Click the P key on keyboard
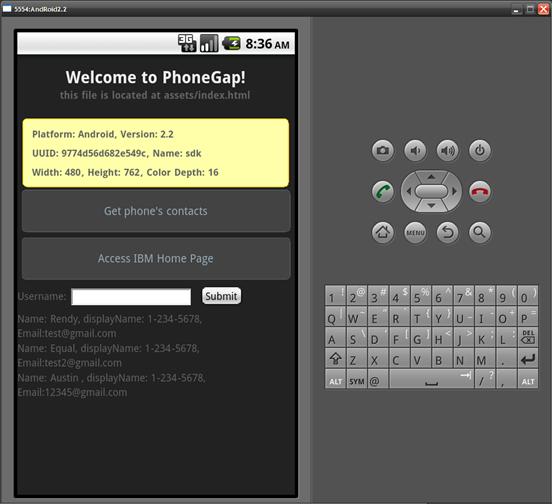The height and width of the screenshot is (504, 552). pyautogui.click(x=528, y=316)
